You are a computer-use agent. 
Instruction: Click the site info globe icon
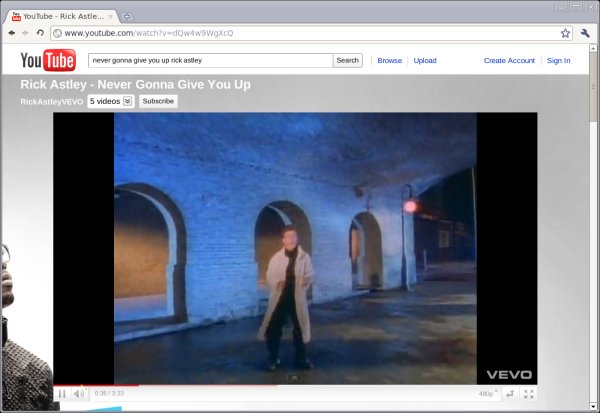point(57,33)
